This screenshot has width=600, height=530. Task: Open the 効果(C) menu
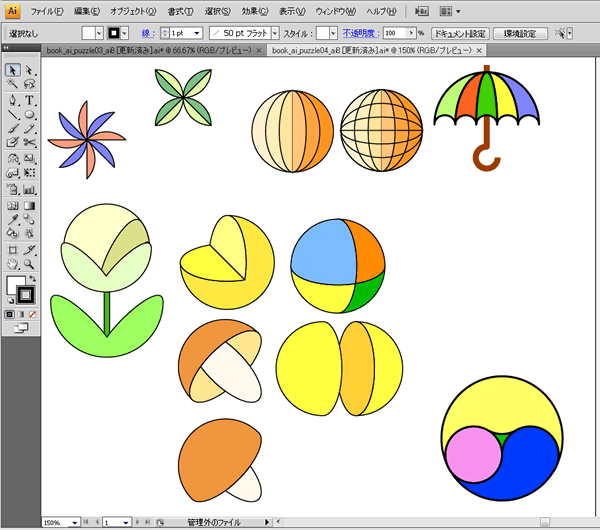pos(255,11)
